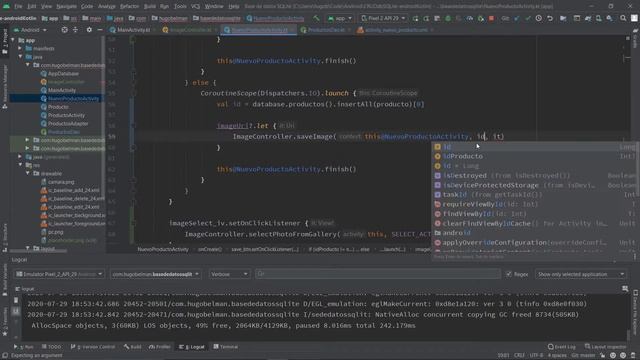Screen dimensions: 640x360
Task: Open the Navigate menu
Action: [66, 7]
